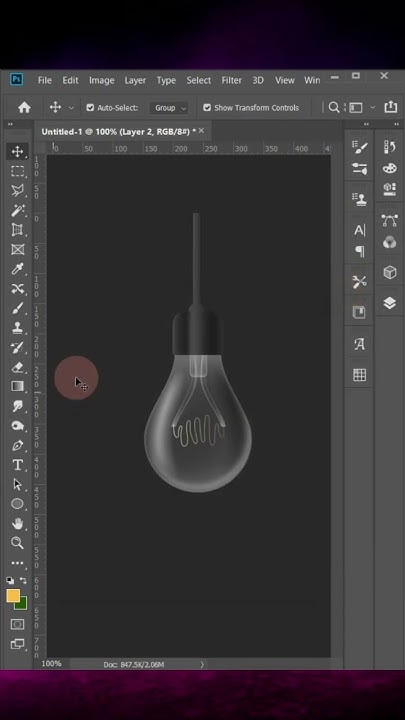Open the Swatches palette panel
This screenshot has height=720, width=405.
[x=390, y=168]
